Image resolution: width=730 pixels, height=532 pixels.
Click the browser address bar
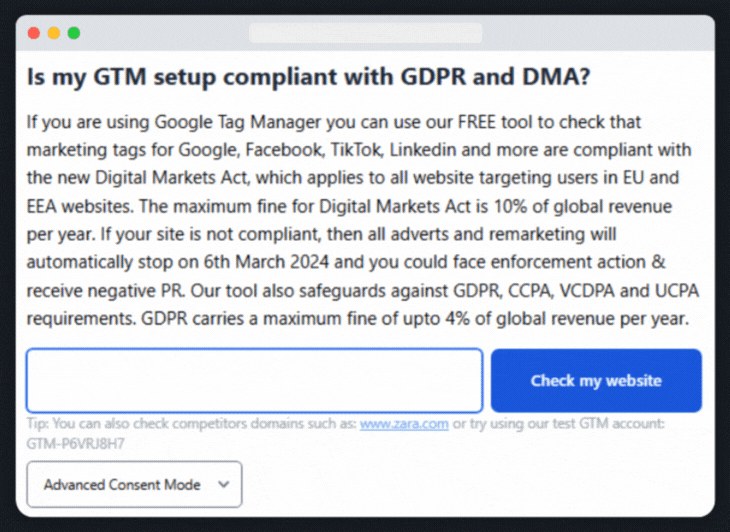click(x=365, y=33)
